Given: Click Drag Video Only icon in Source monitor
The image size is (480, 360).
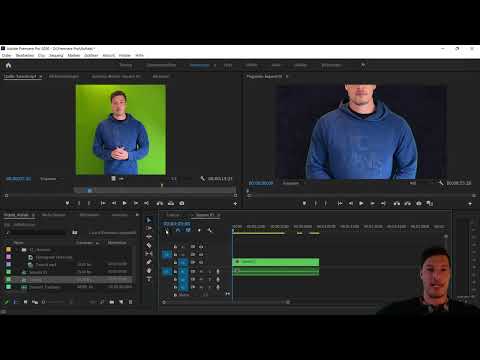Looking at the screenshot, I should click(x=114, y=179).
